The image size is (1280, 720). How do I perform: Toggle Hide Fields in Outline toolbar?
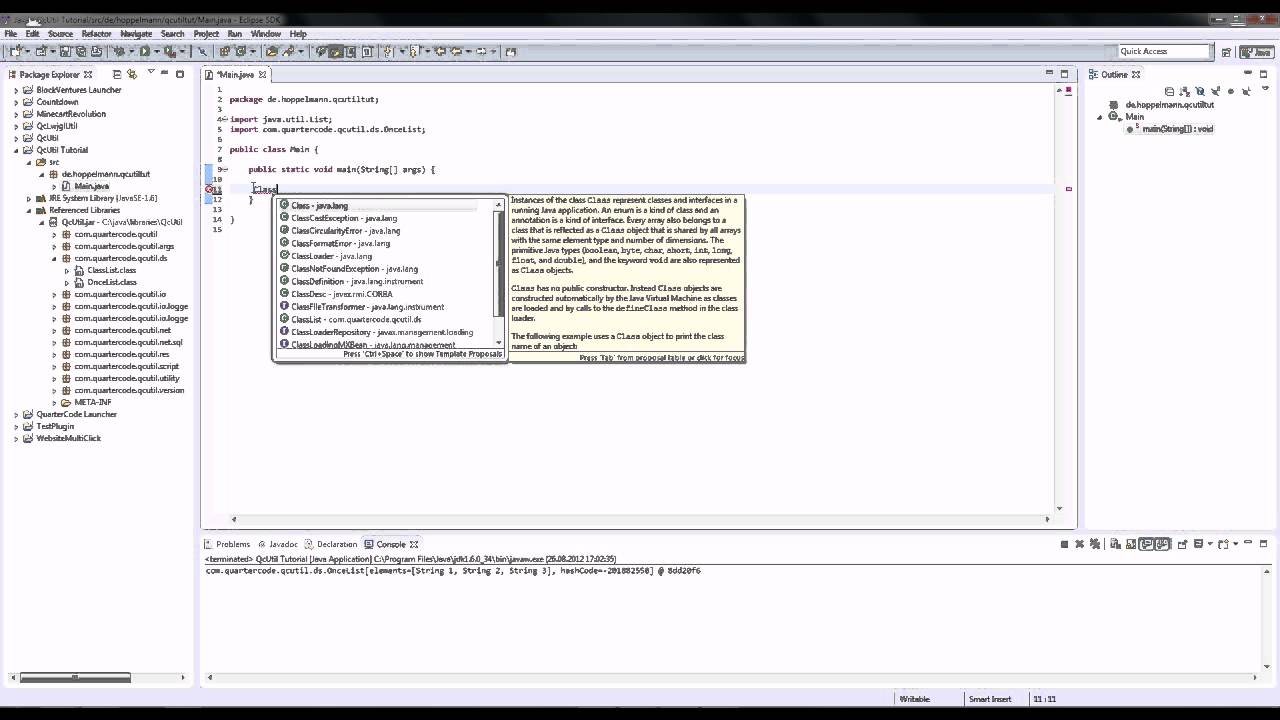click(x=1200, y=91)
